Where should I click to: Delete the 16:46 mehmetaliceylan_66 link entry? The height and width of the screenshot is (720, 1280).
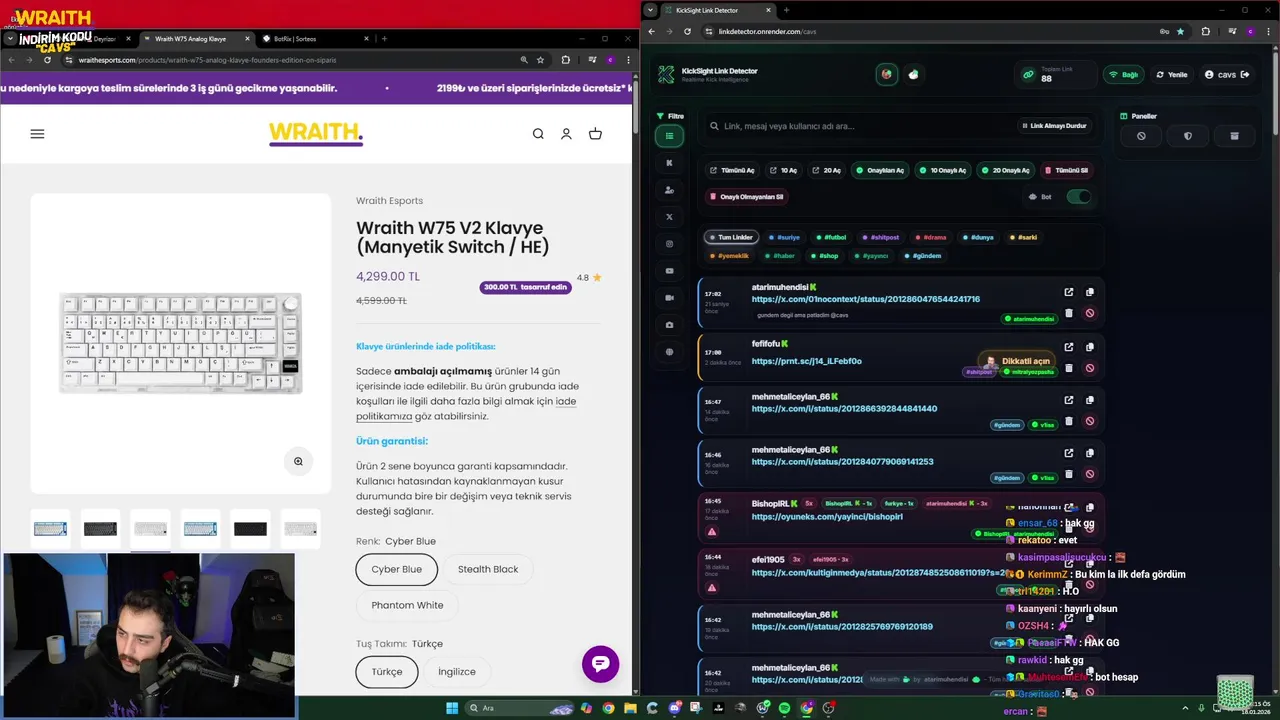[x=1069, y=474]
